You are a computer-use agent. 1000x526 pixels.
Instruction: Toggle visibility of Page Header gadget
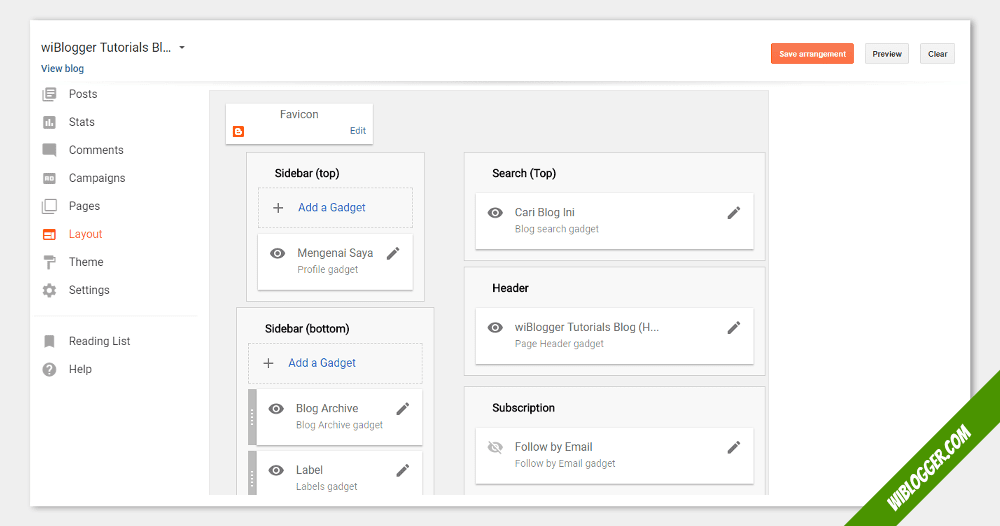(495, 328)
